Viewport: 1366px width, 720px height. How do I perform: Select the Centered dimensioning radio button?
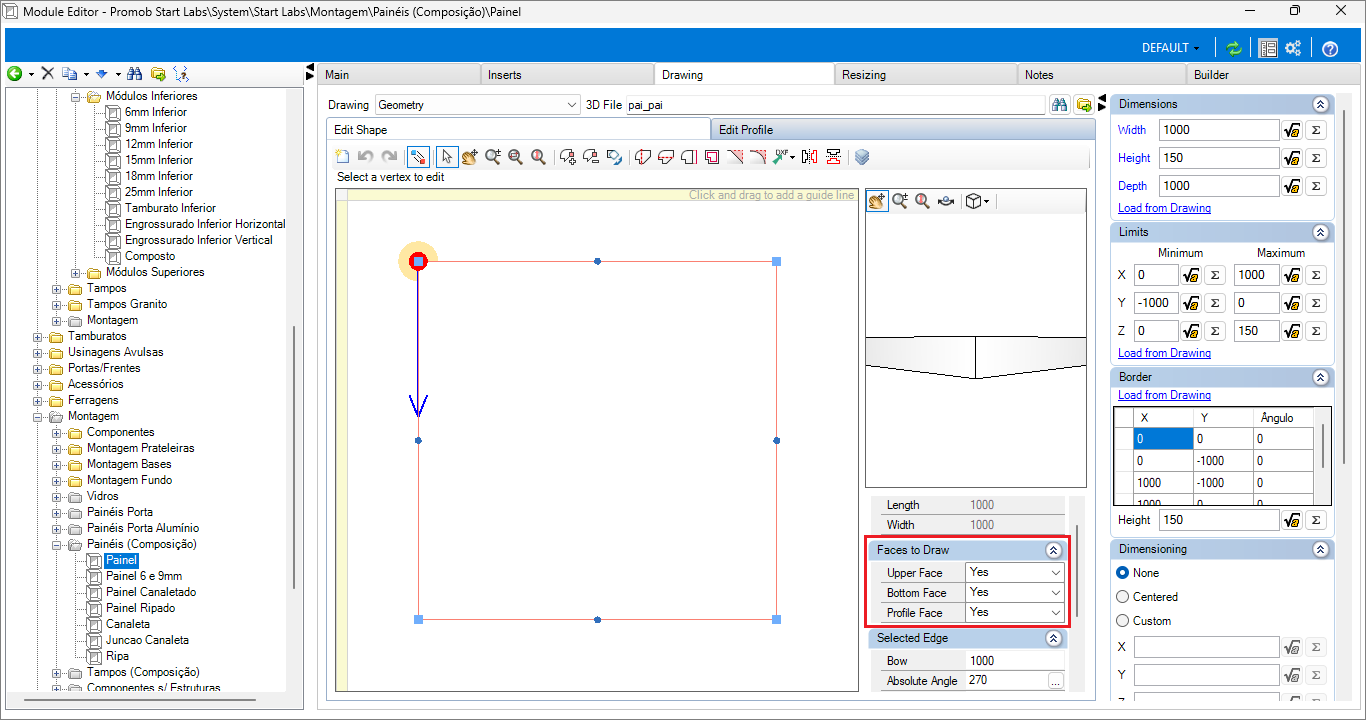1122,597
